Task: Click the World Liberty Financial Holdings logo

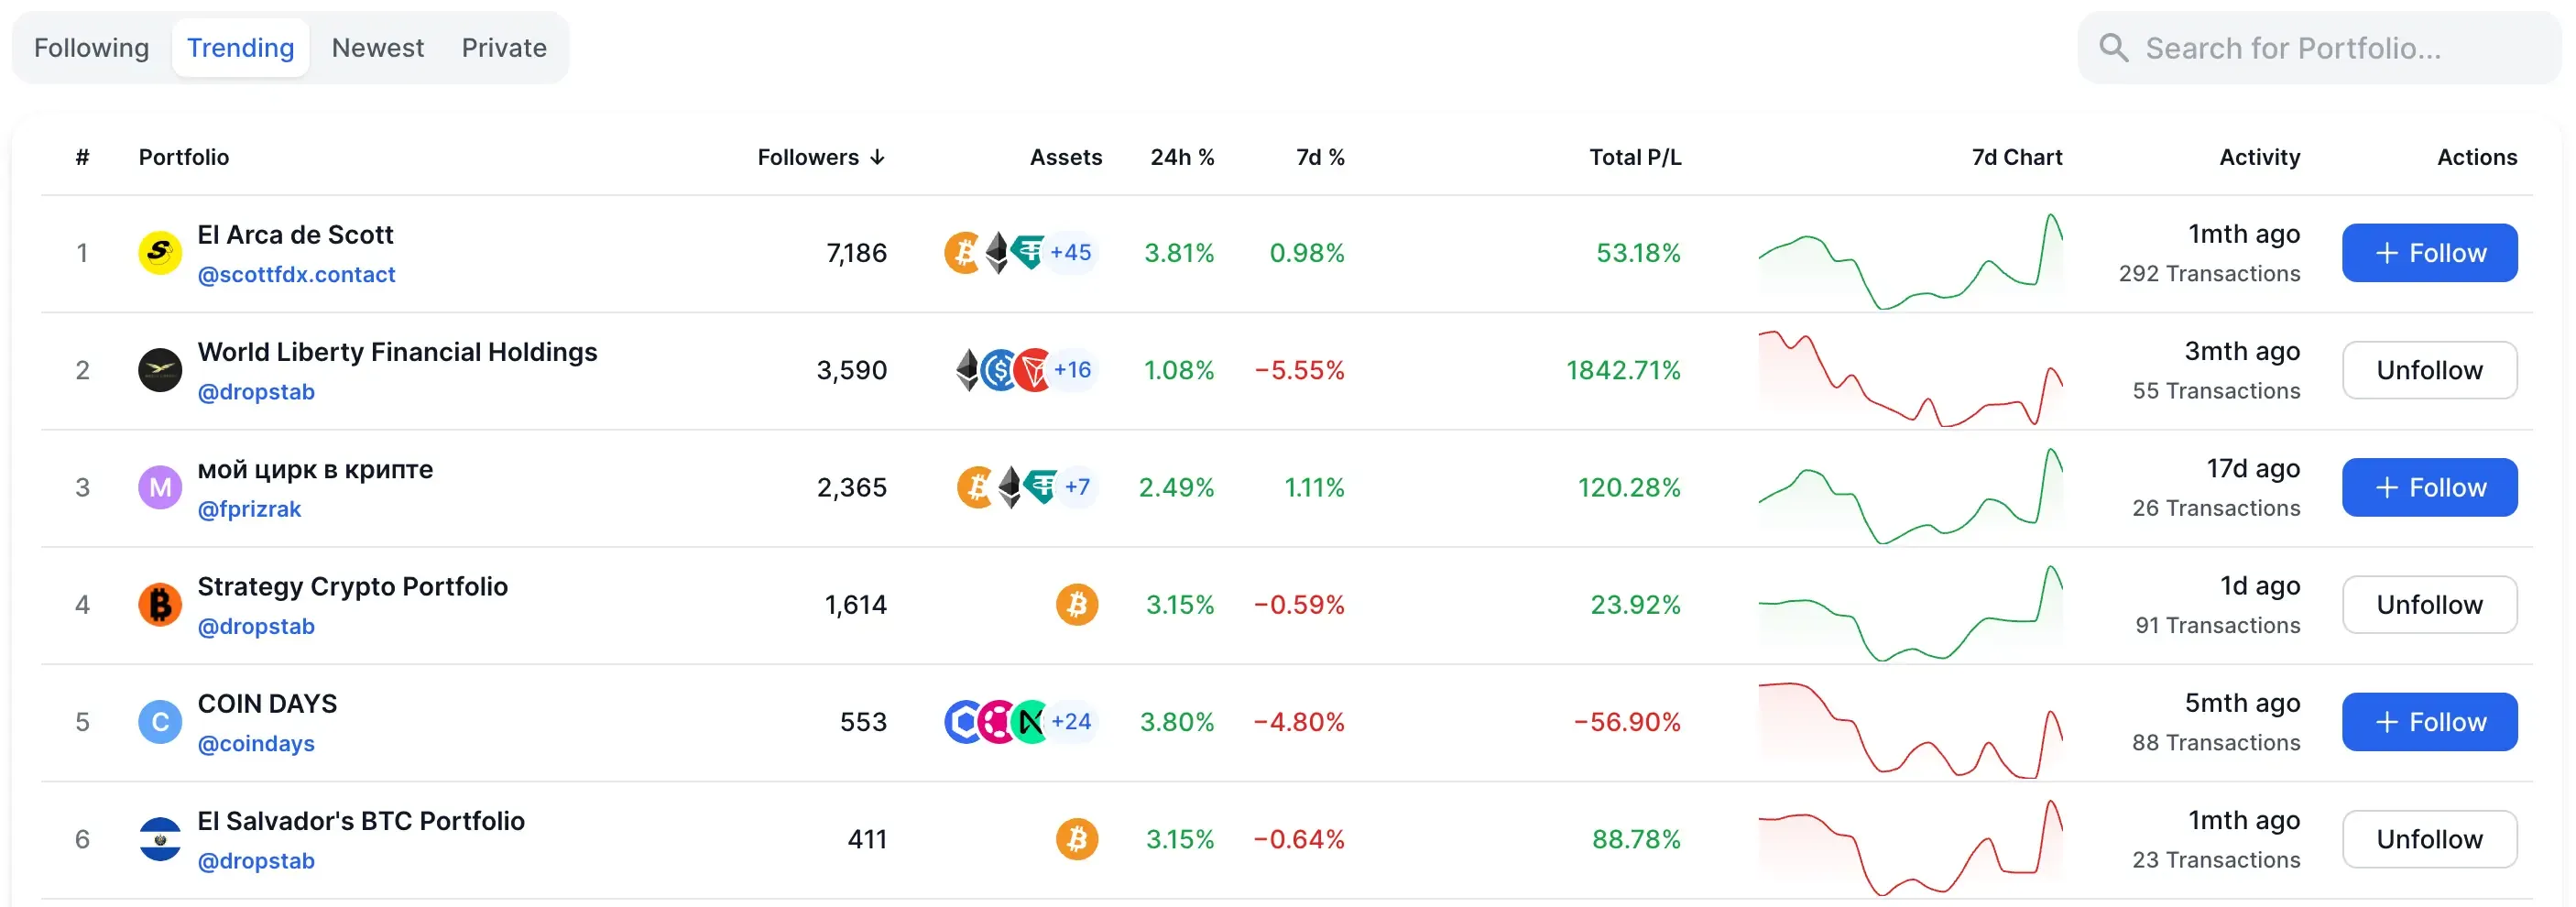Action: point(160,370)
